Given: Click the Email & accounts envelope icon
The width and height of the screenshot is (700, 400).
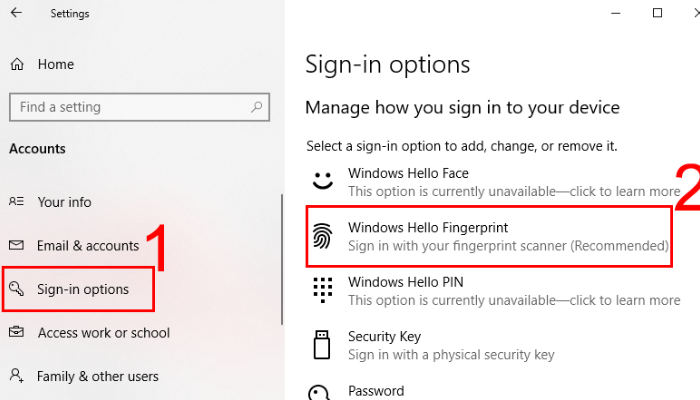Looking at the screenshot, I should (17, 246).
